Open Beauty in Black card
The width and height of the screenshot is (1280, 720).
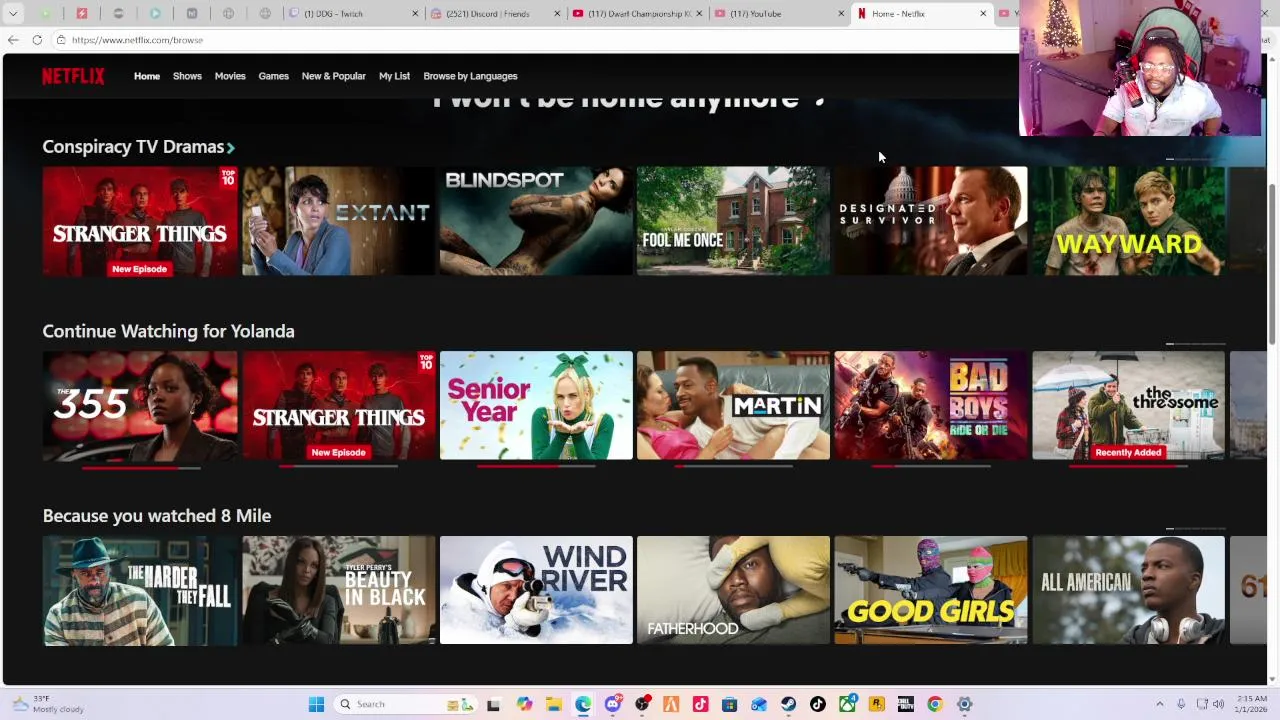point(338,590)
